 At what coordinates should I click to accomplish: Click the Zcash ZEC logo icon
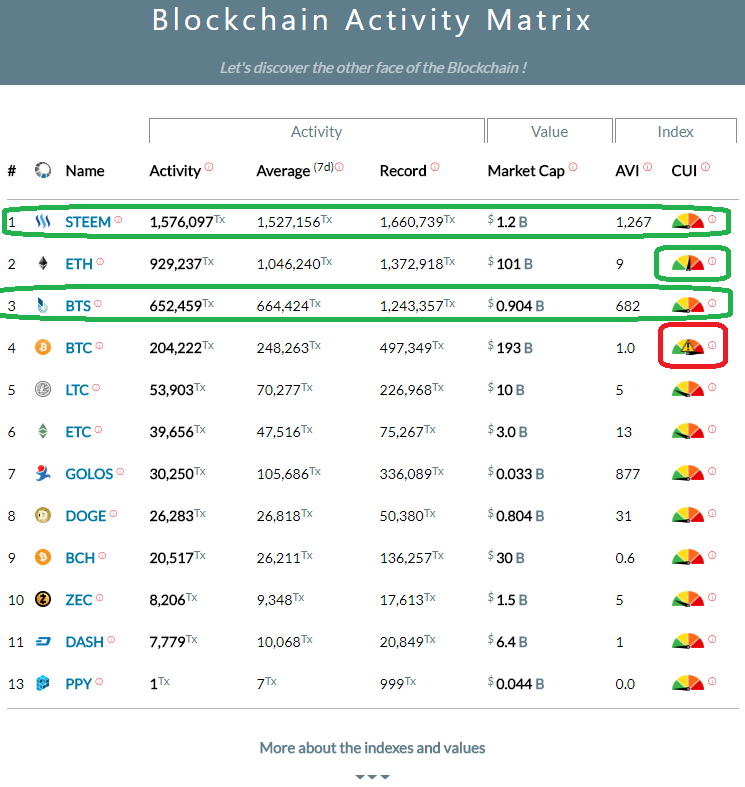click(x=43, y=599)
